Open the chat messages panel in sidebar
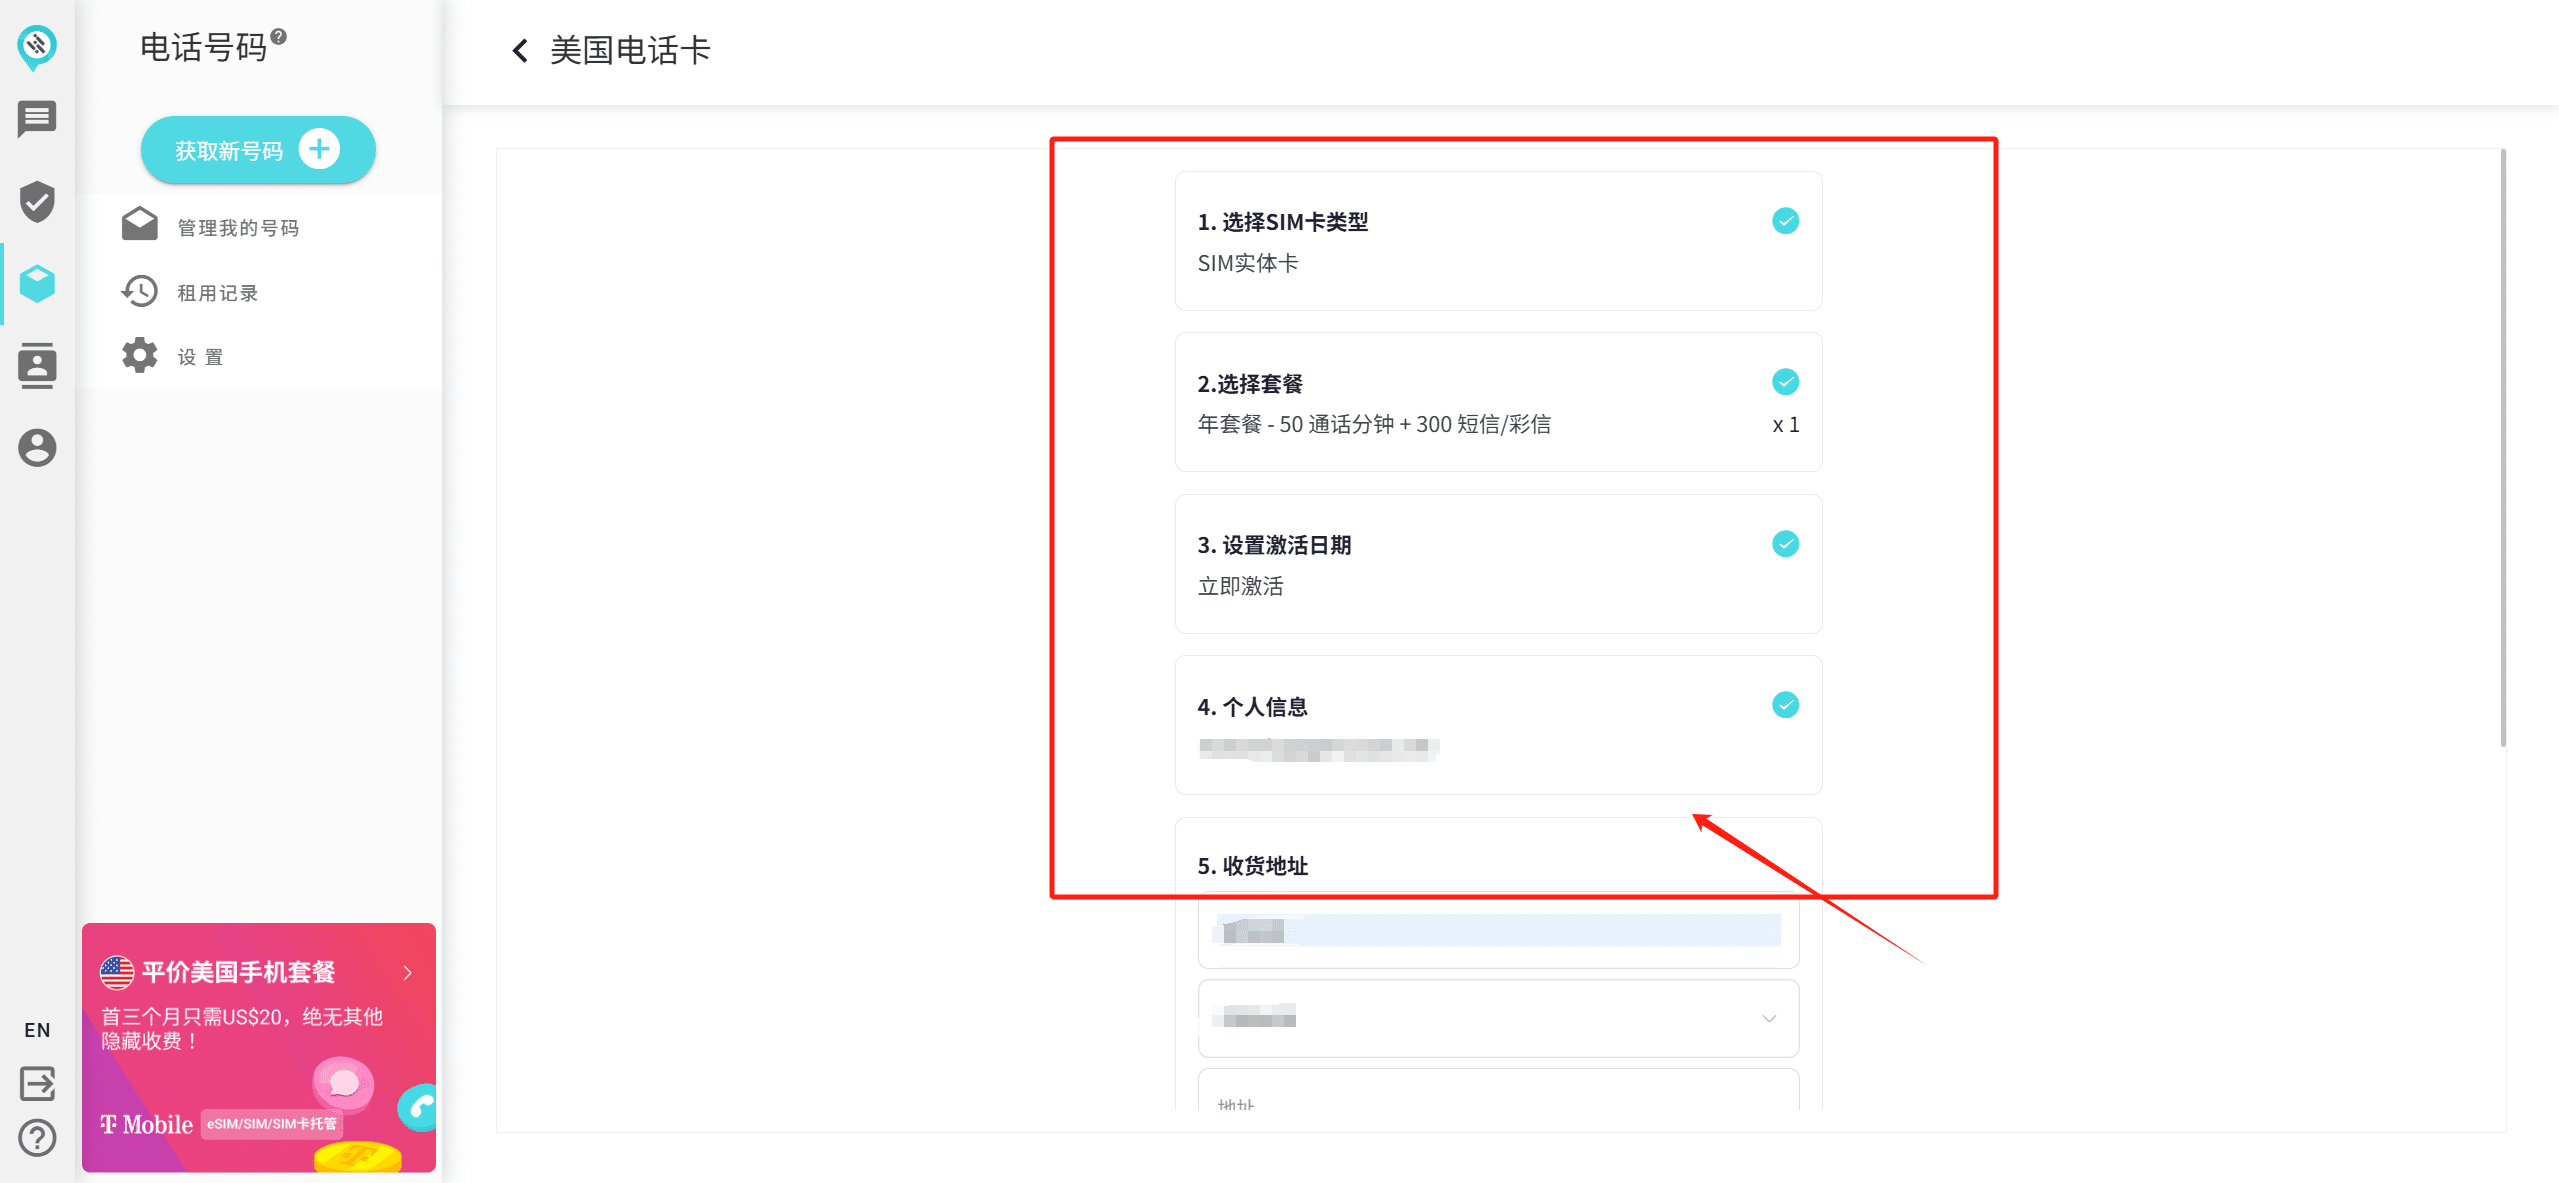This screenshot has width=2559, height=1183. 37,119
